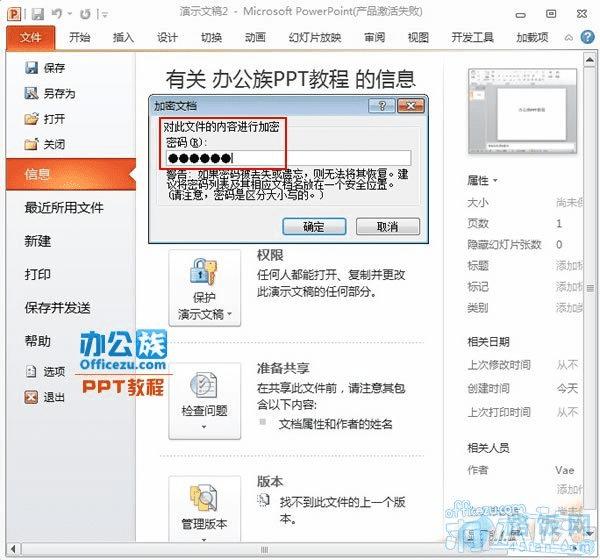Image resolution: width=600 pixels, height=560 pixels.
Task: Expand the 属性 properties dropdown
Action: (482, 180)
